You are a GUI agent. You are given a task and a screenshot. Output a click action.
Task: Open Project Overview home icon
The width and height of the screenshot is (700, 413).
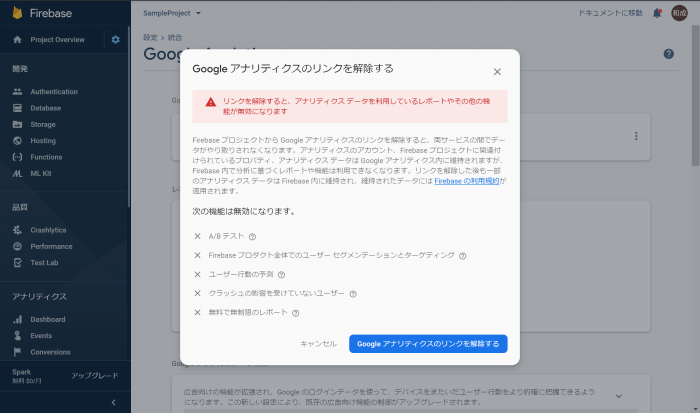click(17, 40)
